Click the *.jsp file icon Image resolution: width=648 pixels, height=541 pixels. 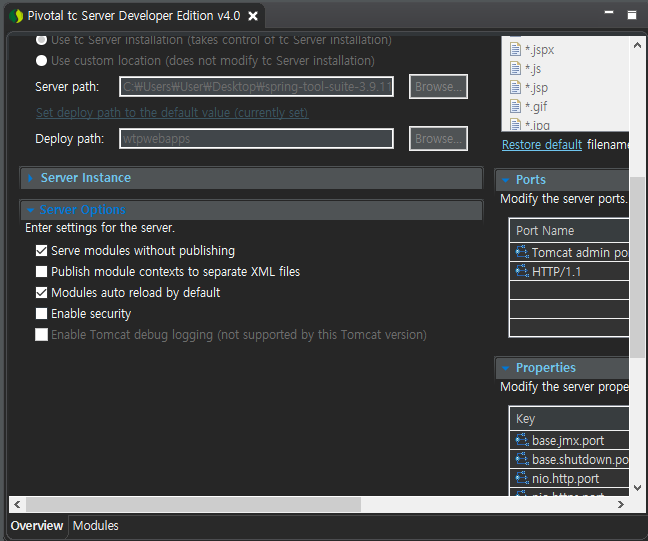tap(515, 88)
